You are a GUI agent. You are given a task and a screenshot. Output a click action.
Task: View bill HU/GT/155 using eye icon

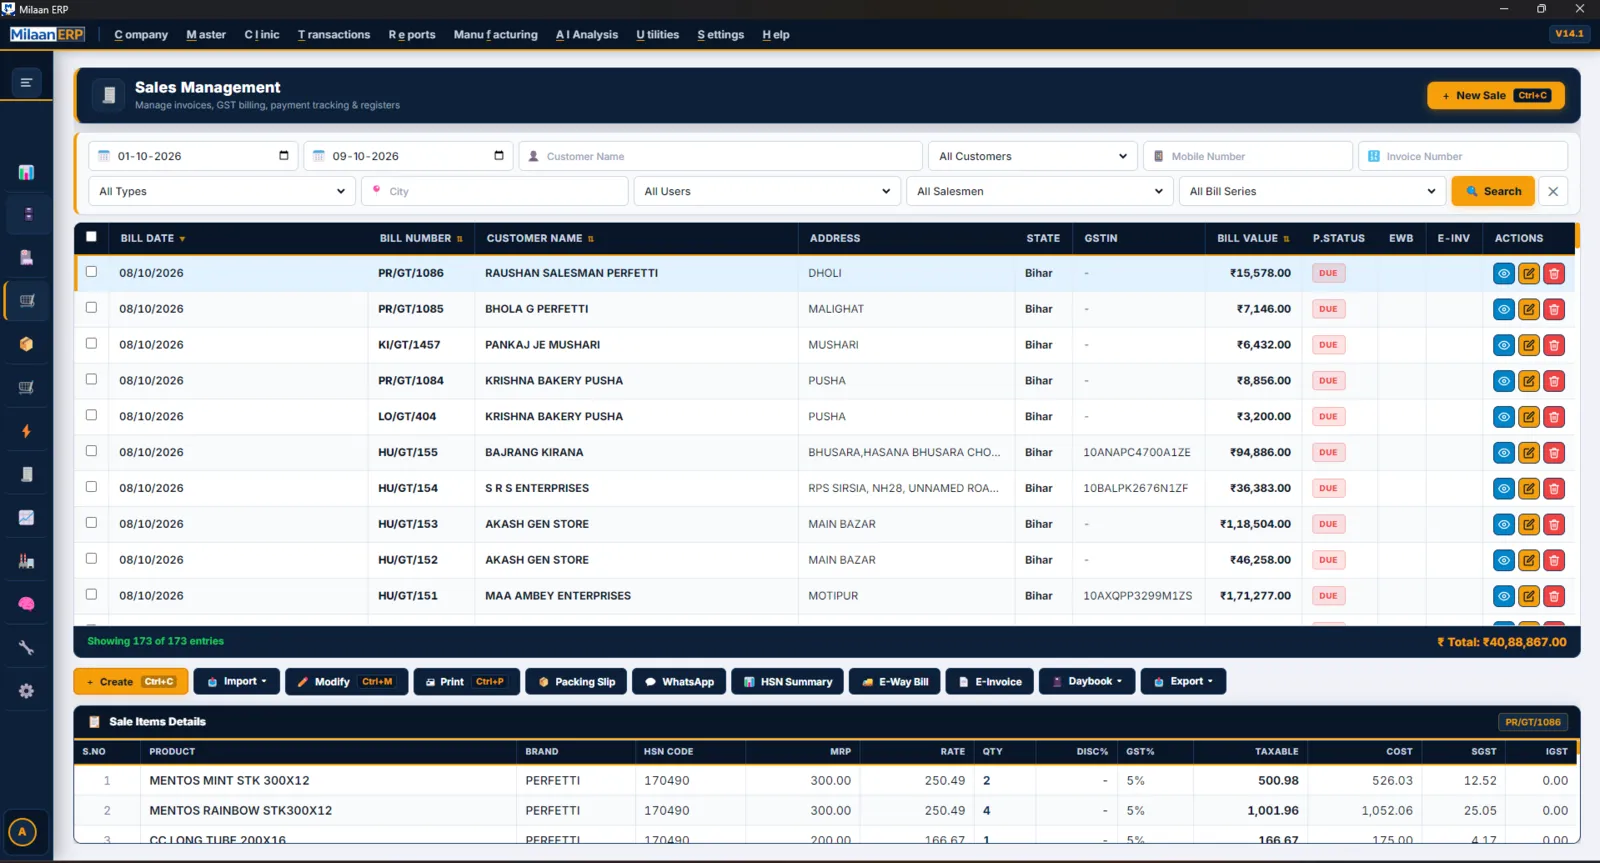pos(1503,453)
